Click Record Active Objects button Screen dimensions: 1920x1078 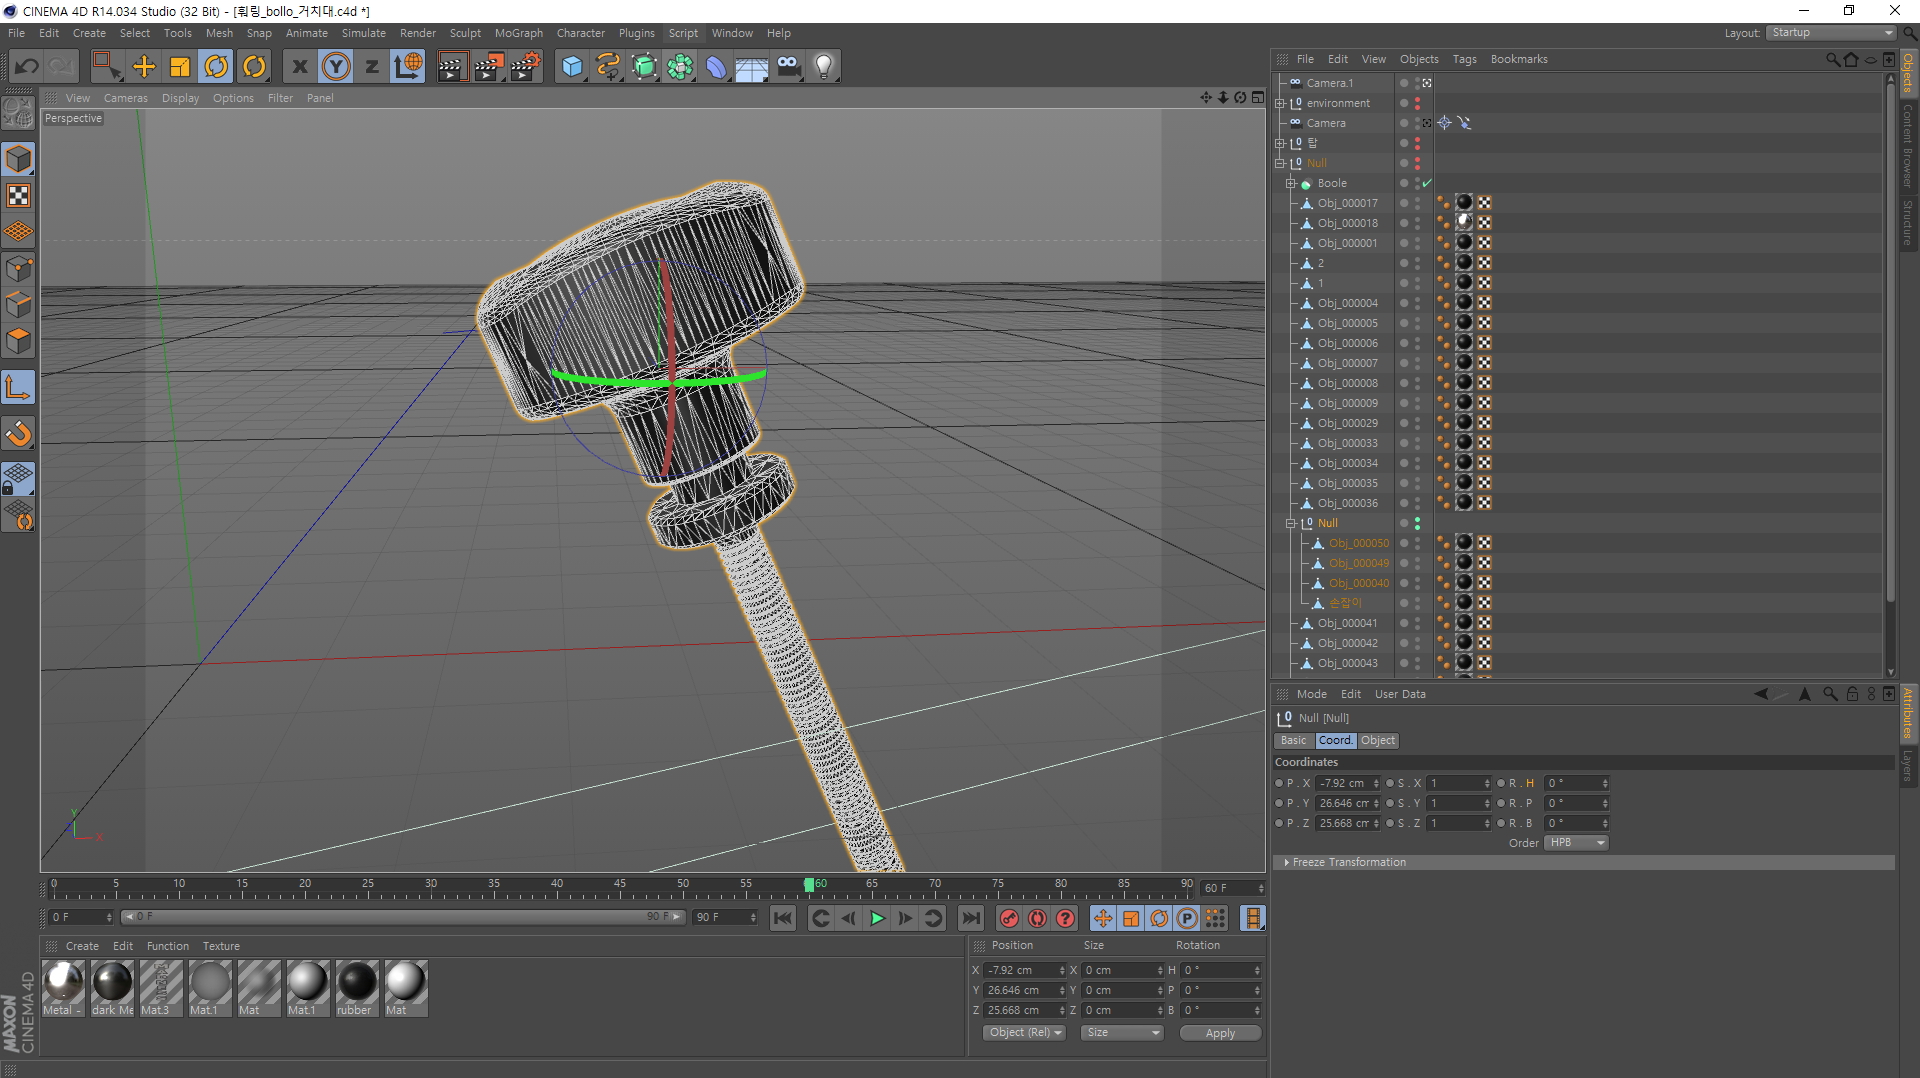1009,918
